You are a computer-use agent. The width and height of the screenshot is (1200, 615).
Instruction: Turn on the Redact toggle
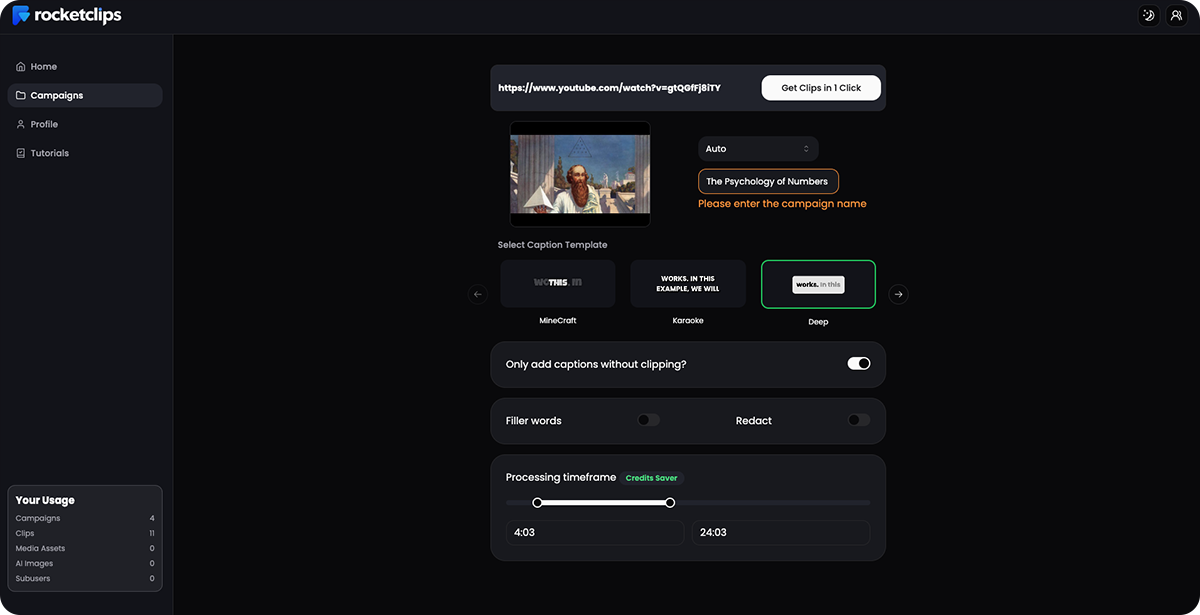(x=858, y=419)
